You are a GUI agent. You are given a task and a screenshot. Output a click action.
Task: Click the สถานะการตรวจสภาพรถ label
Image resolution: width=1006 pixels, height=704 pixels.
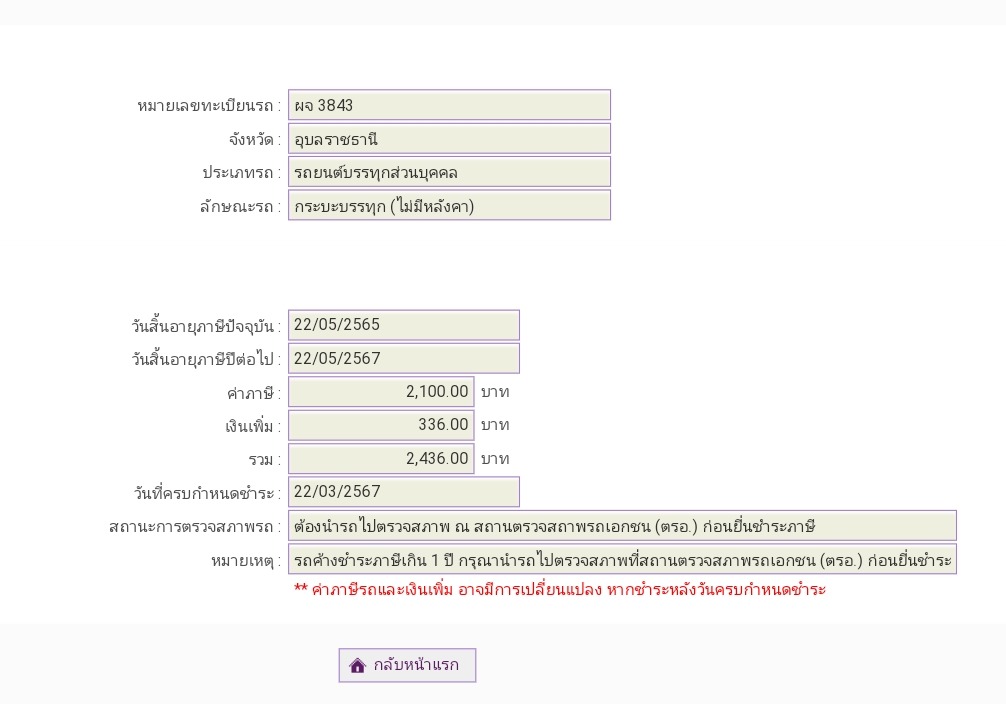point(195,527)
